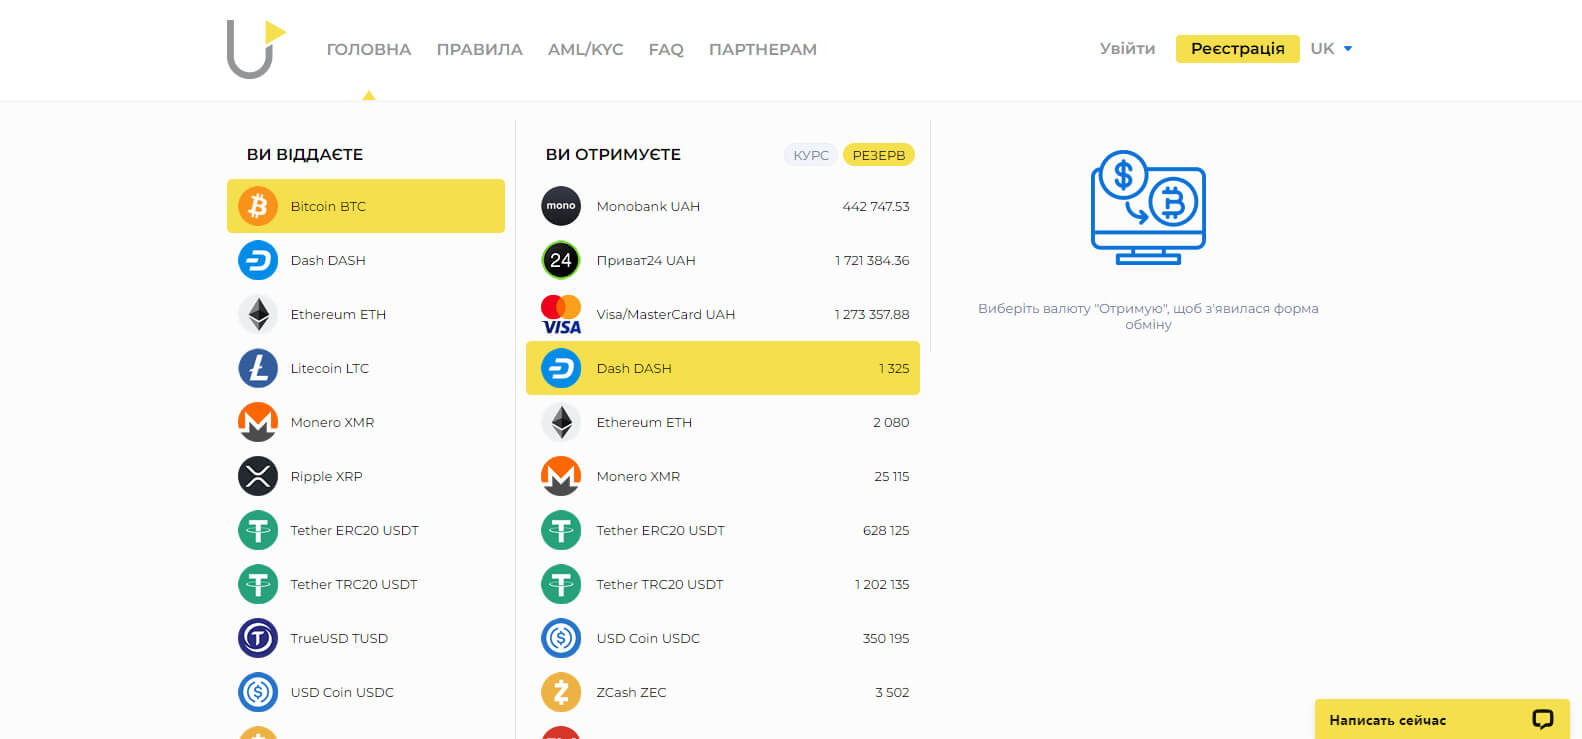Select Litecoin LTC label
The height and width of the screenshot is (739, 1582).
pyautogui.click(x=330, y=368)
